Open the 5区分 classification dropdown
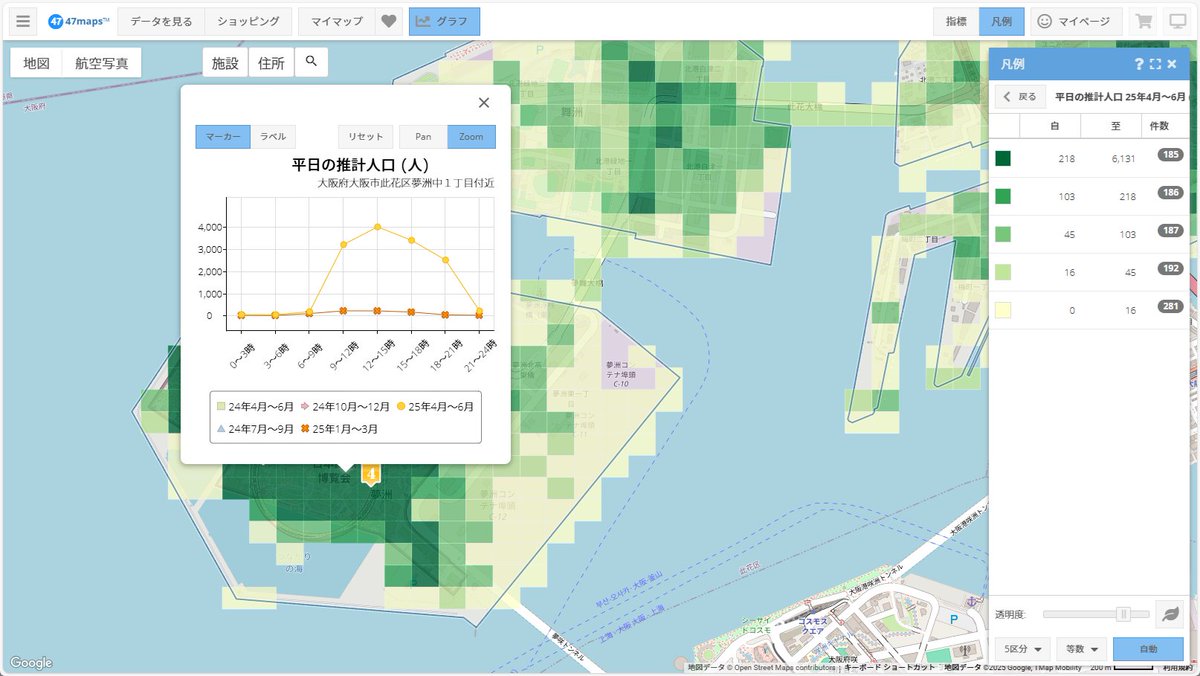 (1020, 648)
